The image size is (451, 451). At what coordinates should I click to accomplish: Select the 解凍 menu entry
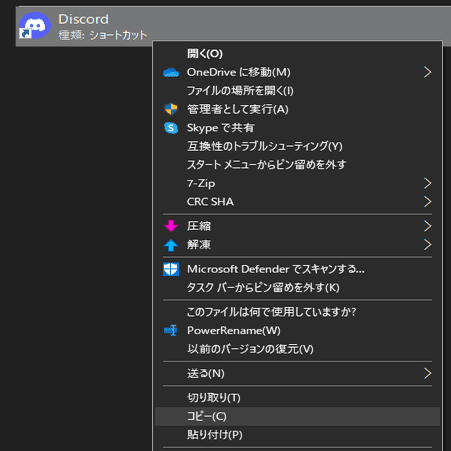(297, 245)
